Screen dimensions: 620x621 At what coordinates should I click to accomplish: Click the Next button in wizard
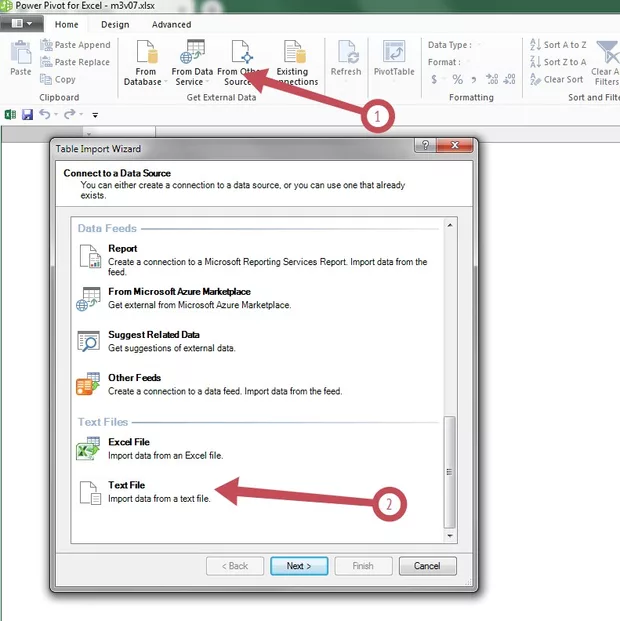pyautogui.click(x=299, y=566)
